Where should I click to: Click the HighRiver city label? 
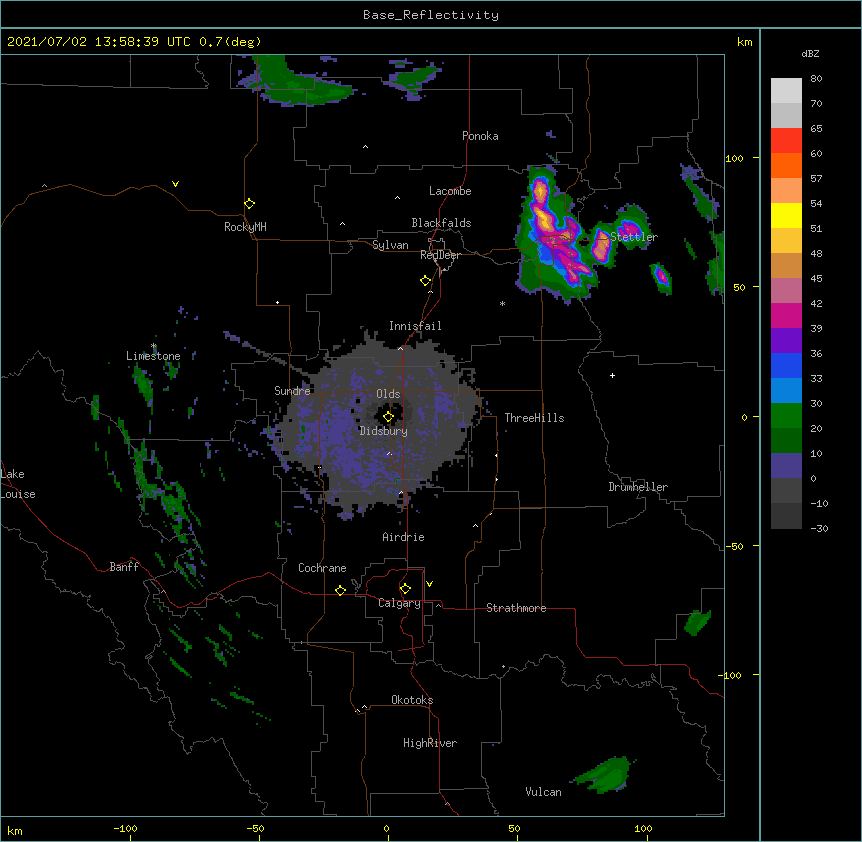coord(430,743)
